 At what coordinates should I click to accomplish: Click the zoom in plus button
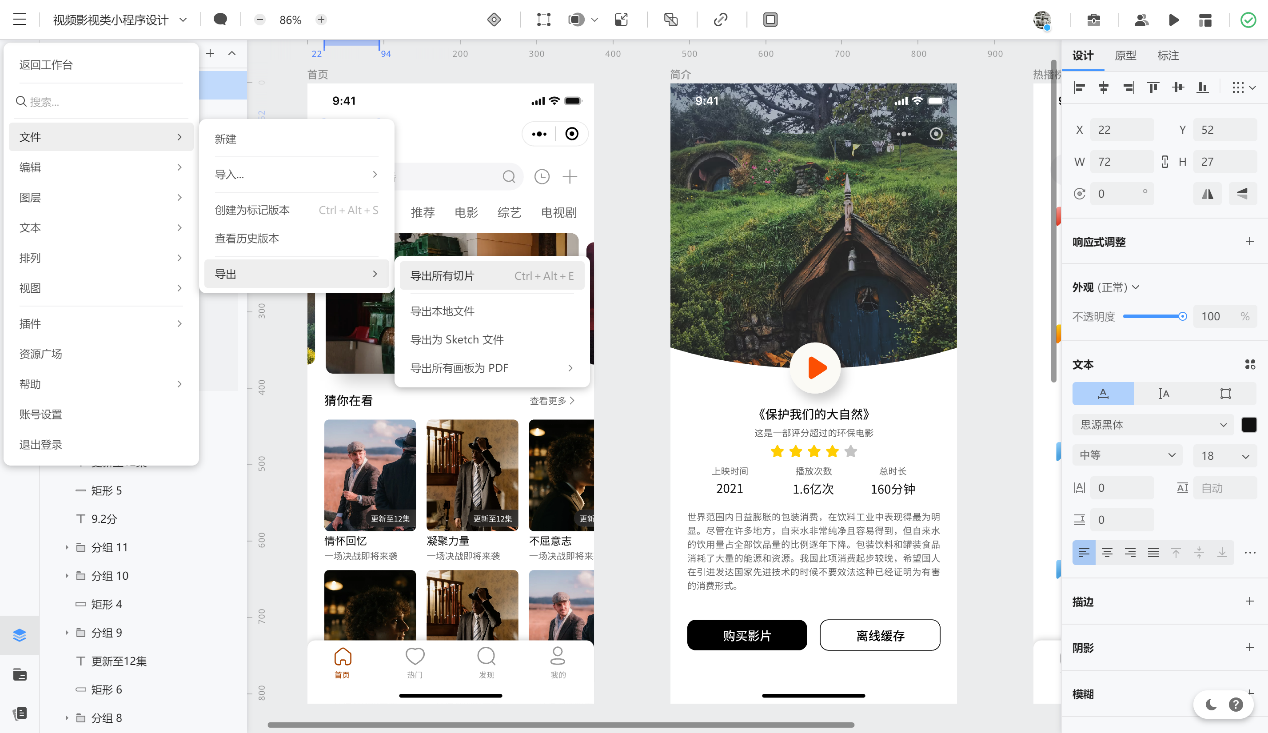click(321, 19)
